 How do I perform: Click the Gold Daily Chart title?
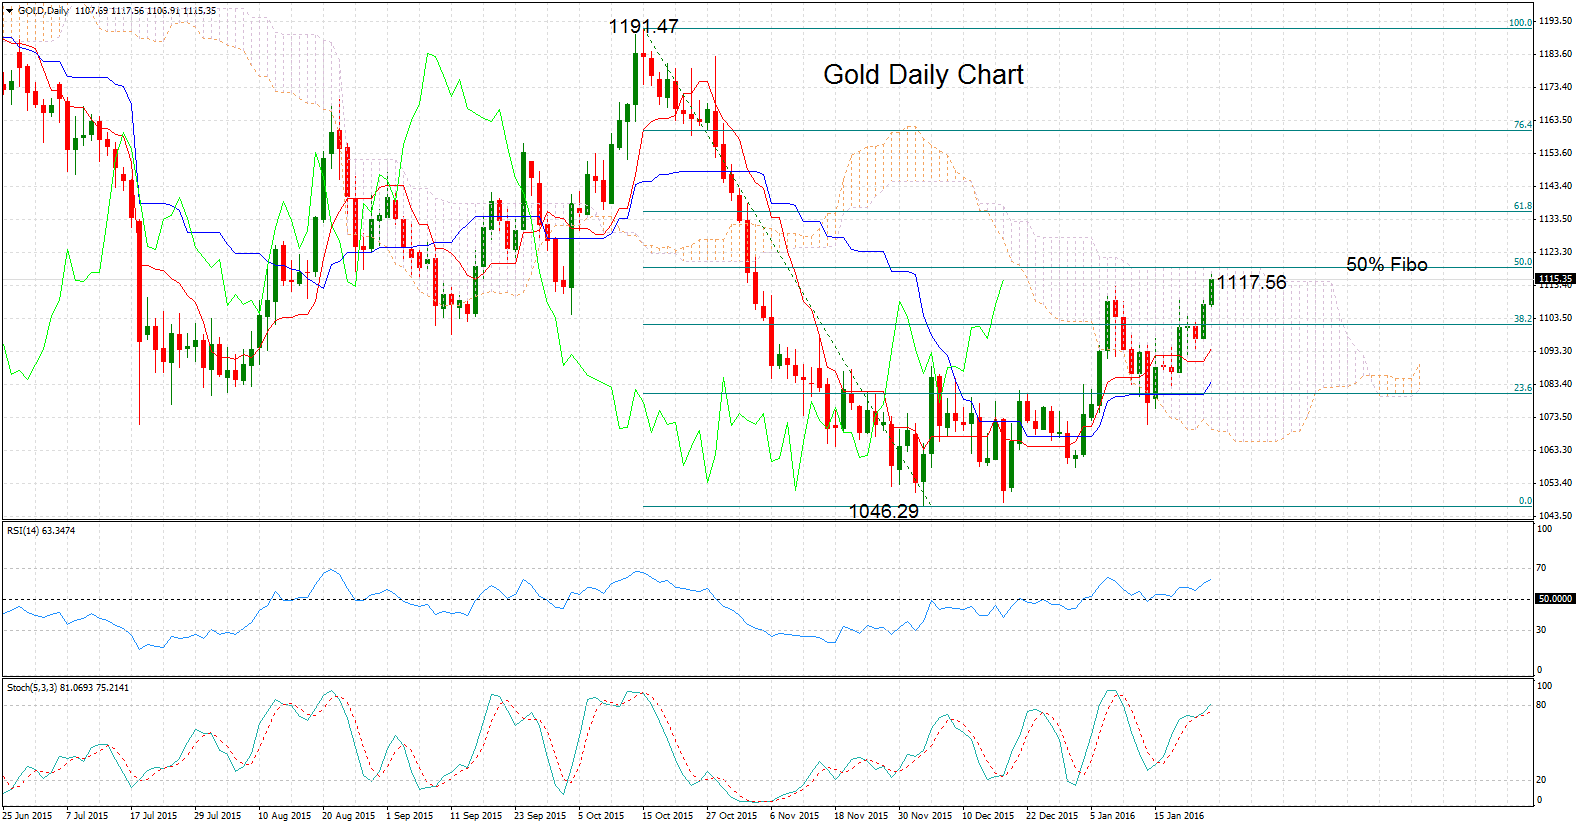coord(923,75)
